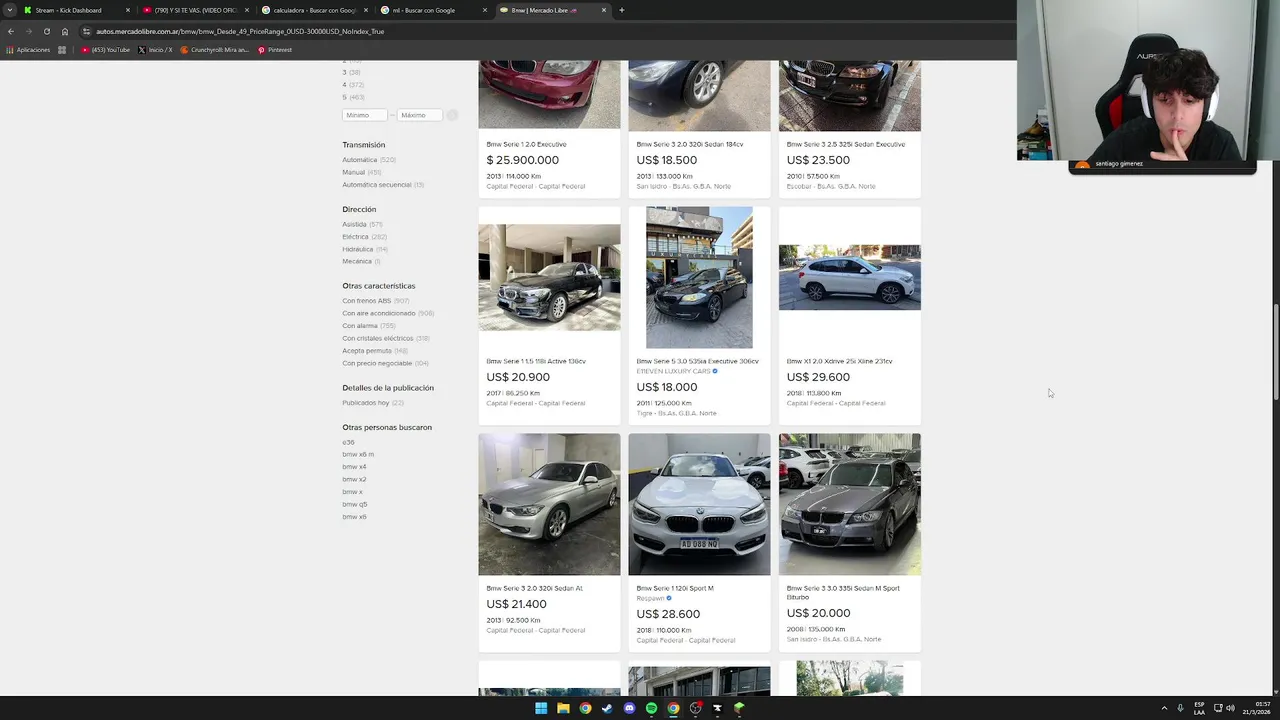Open the Inicio / X bookmark
Image resolution: width=1280 pixels, height=720 pixels.
[x=155, y=50]
